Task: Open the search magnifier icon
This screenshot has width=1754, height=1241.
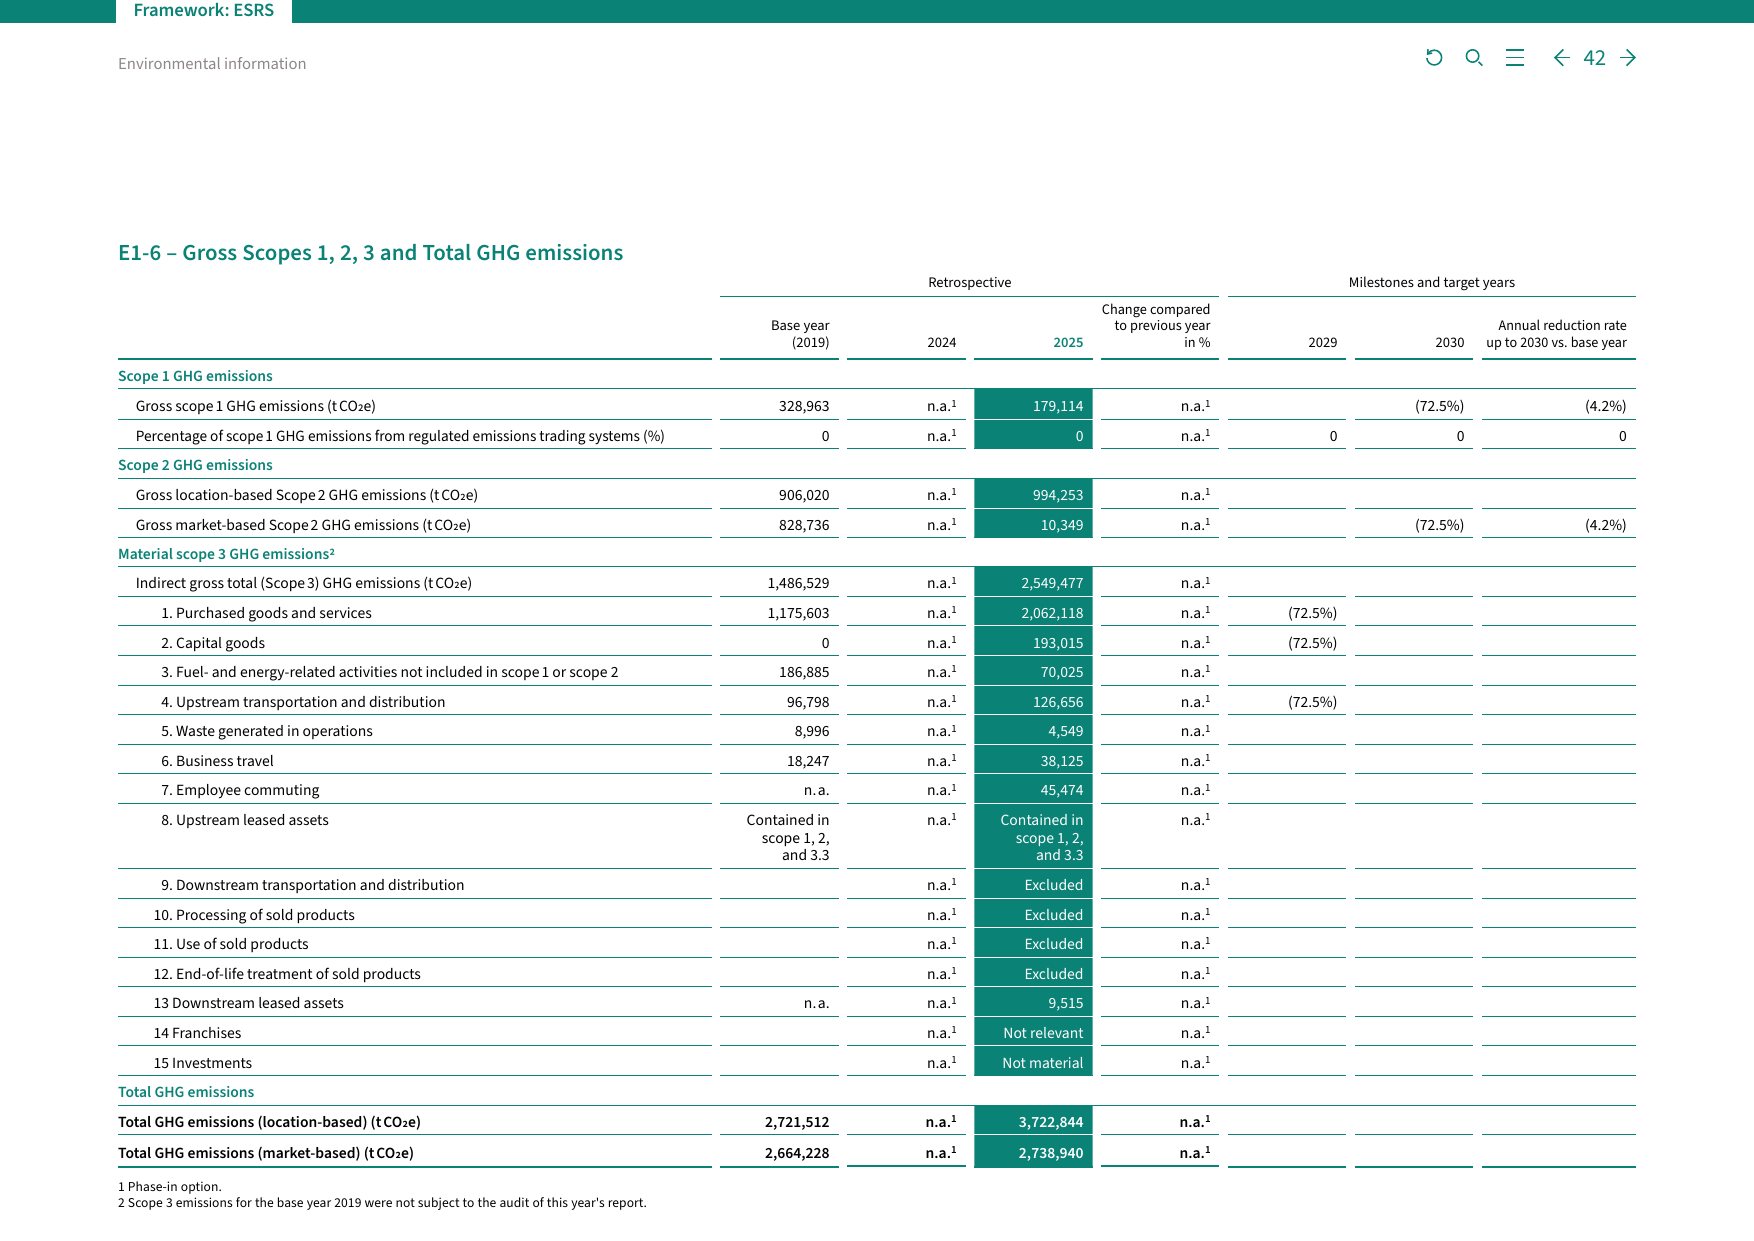Action: pos(1474,58)
